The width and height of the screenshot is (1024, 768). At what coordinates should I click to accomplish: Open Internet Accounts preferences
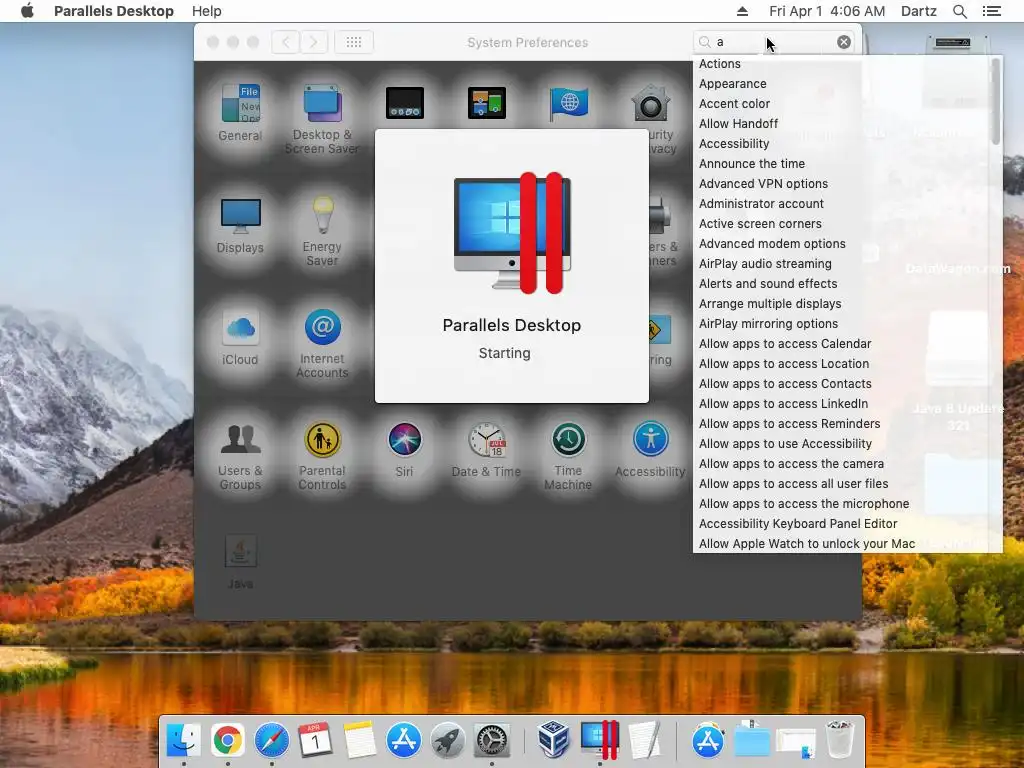(322, 343)
